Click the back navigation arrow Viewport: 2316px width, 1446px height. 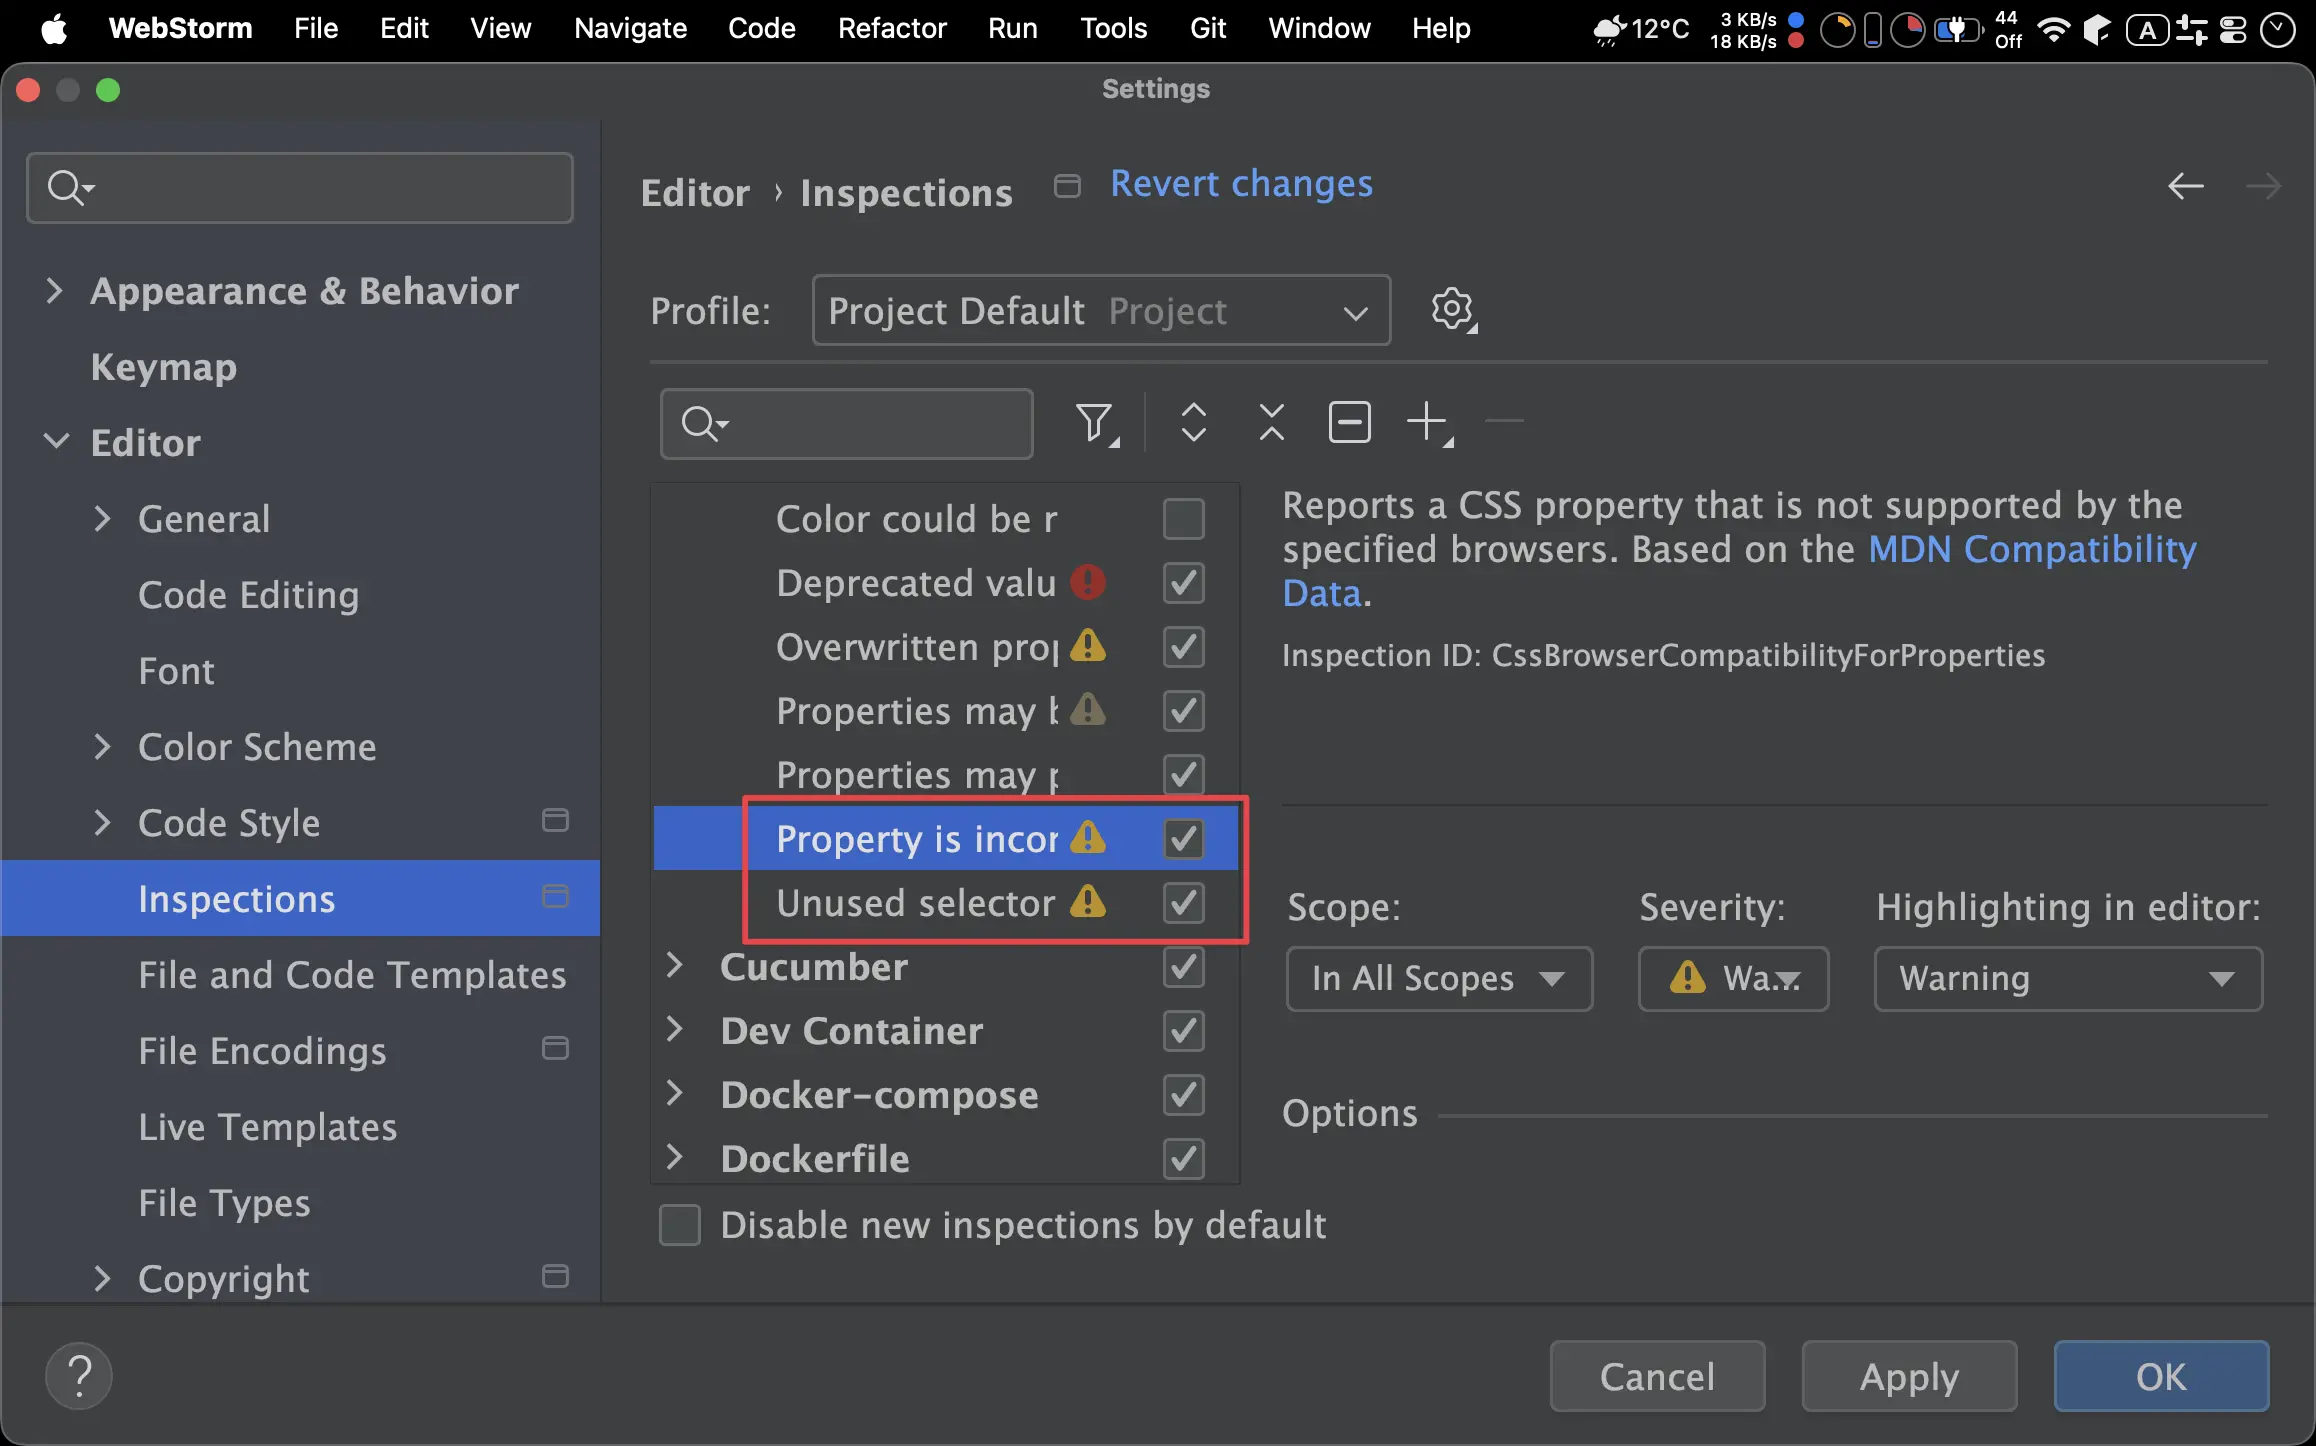coord(2185,186)
